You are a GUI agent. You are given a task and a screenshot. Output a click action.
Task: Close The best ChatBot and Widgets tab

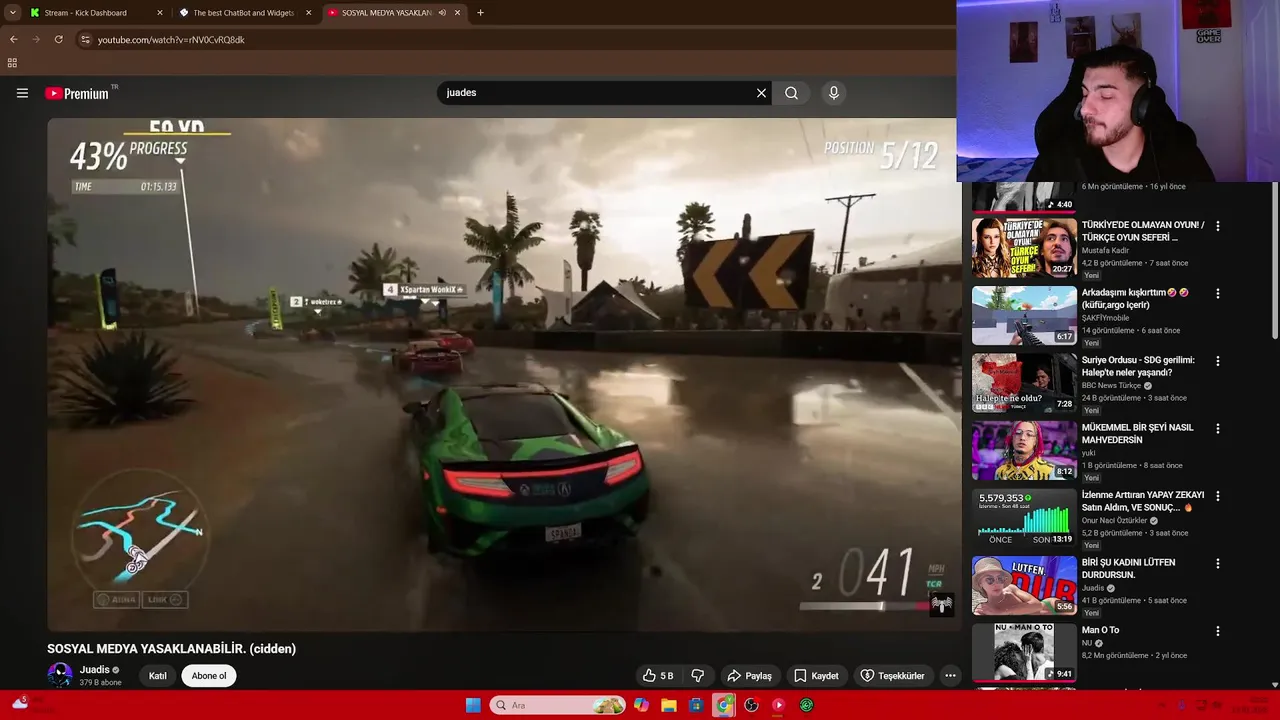(x=308, y=13)
